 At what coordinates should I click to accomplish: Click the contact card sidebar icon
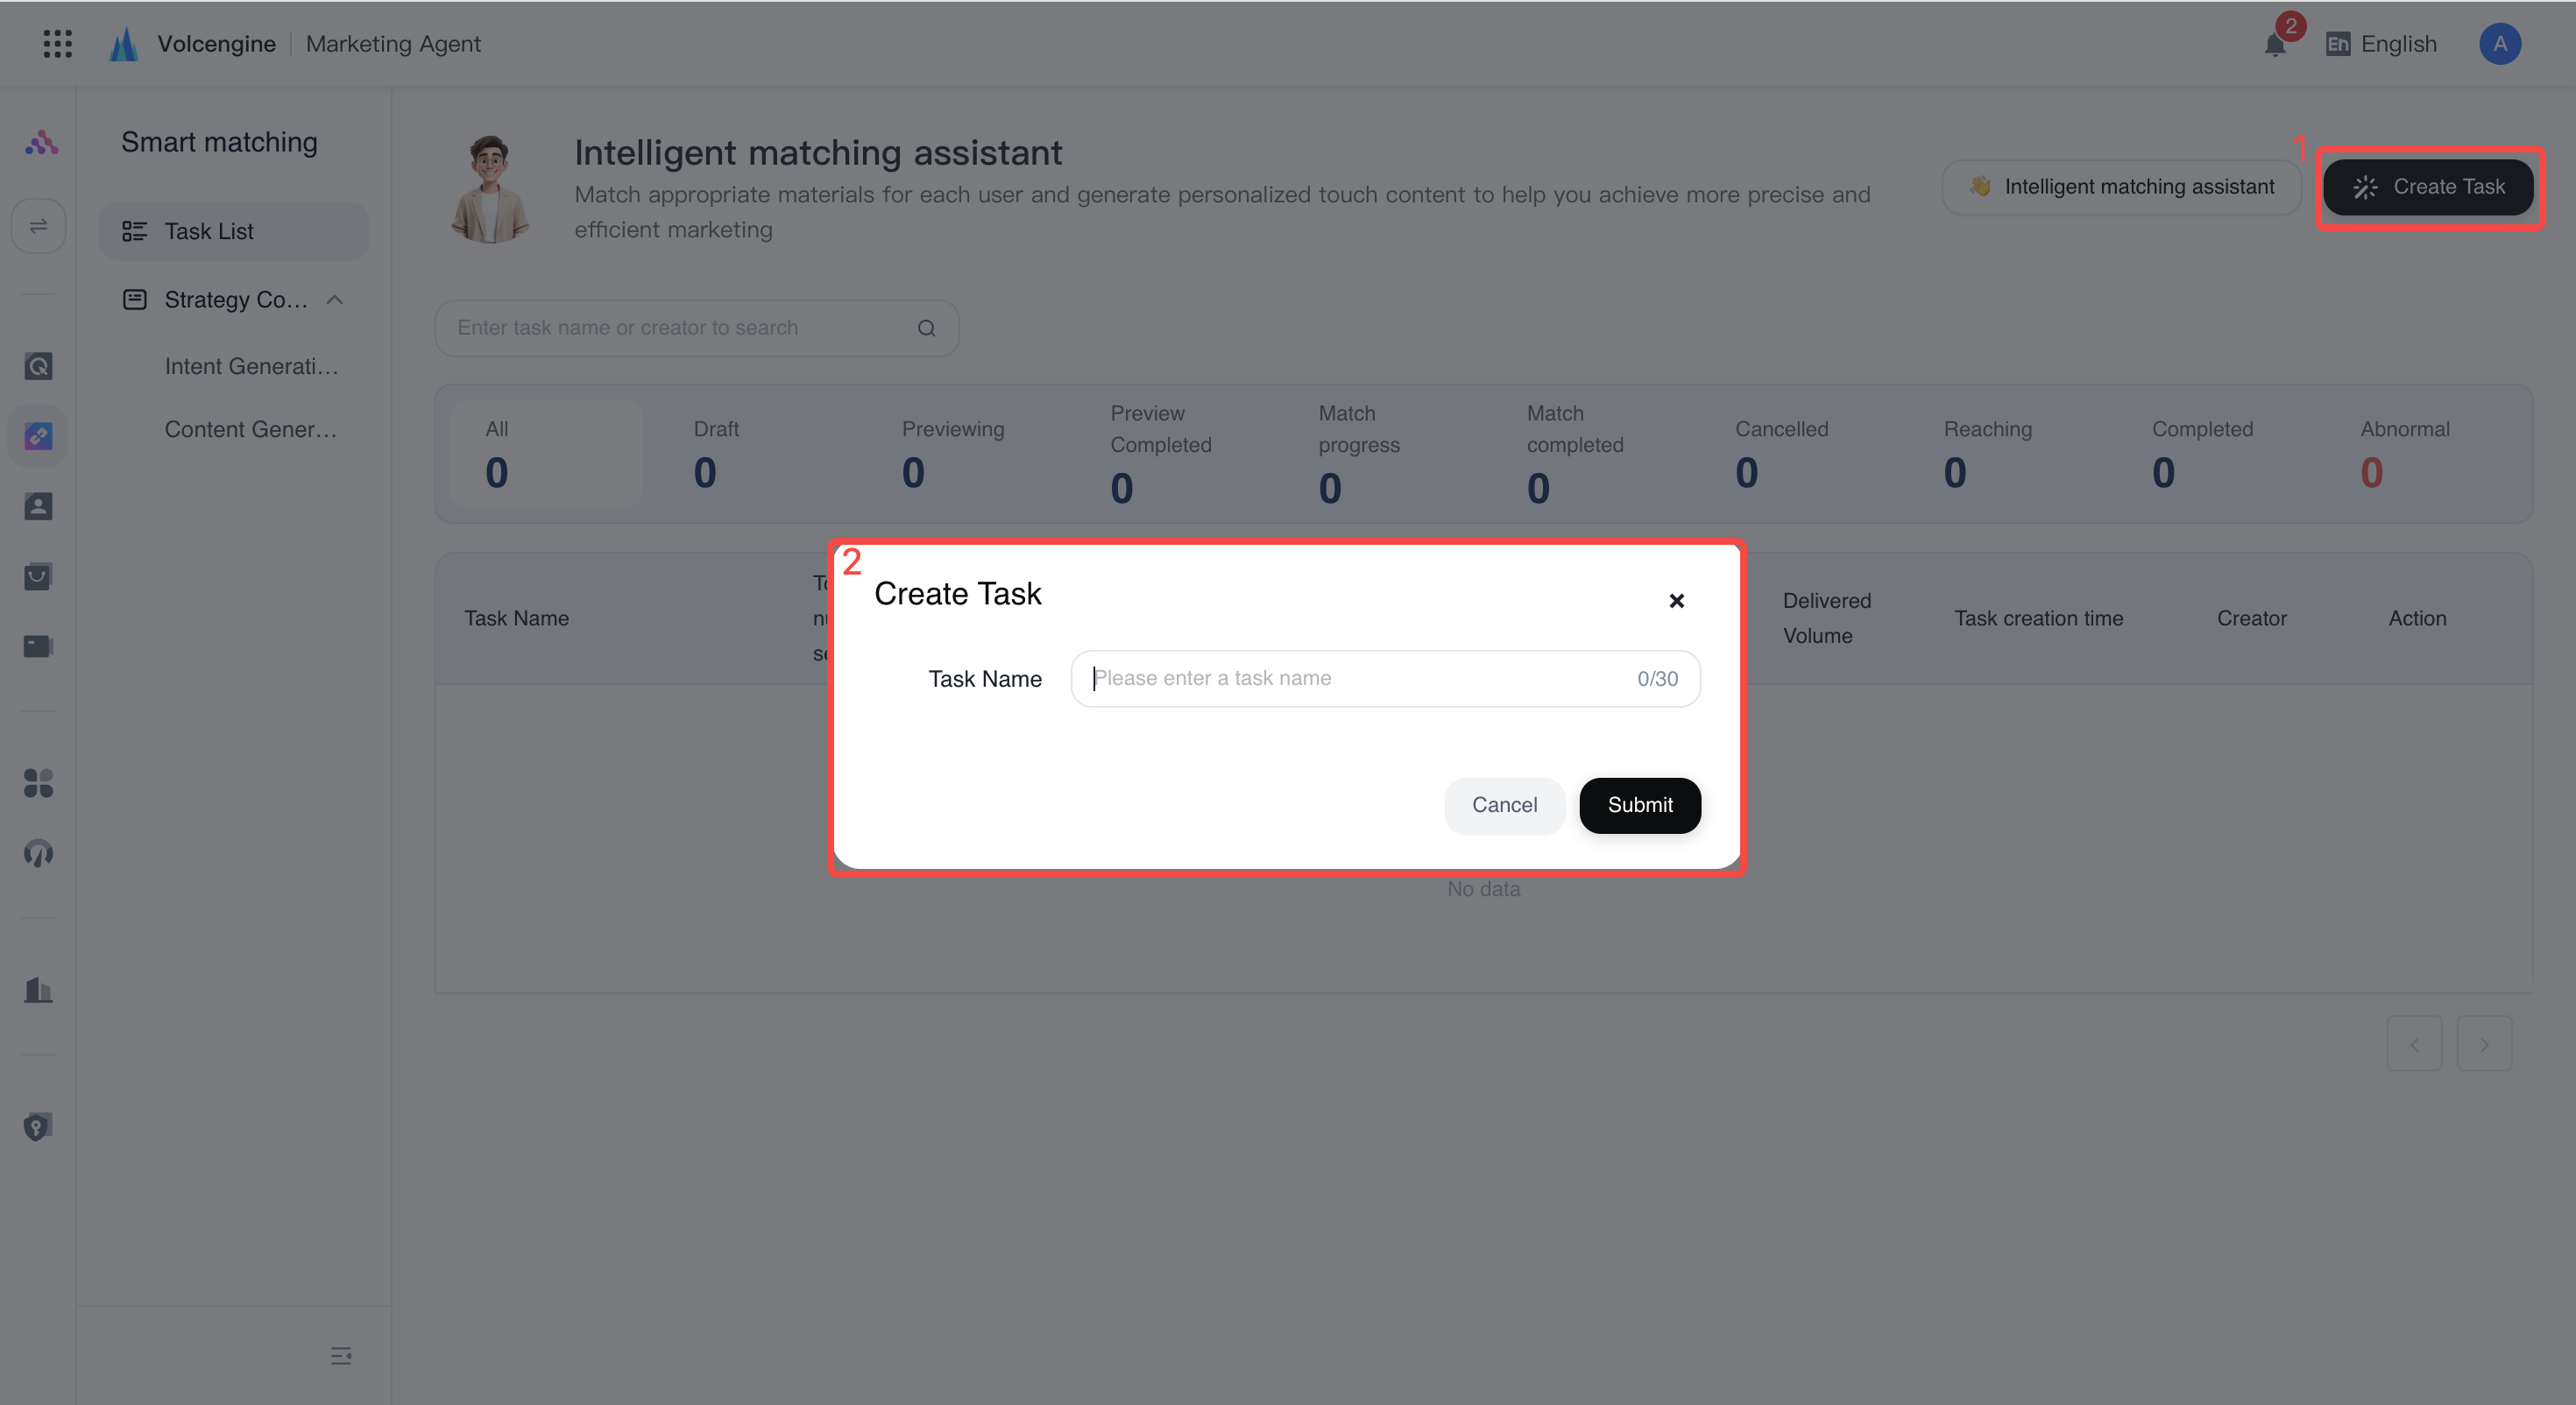click(38, 506)
